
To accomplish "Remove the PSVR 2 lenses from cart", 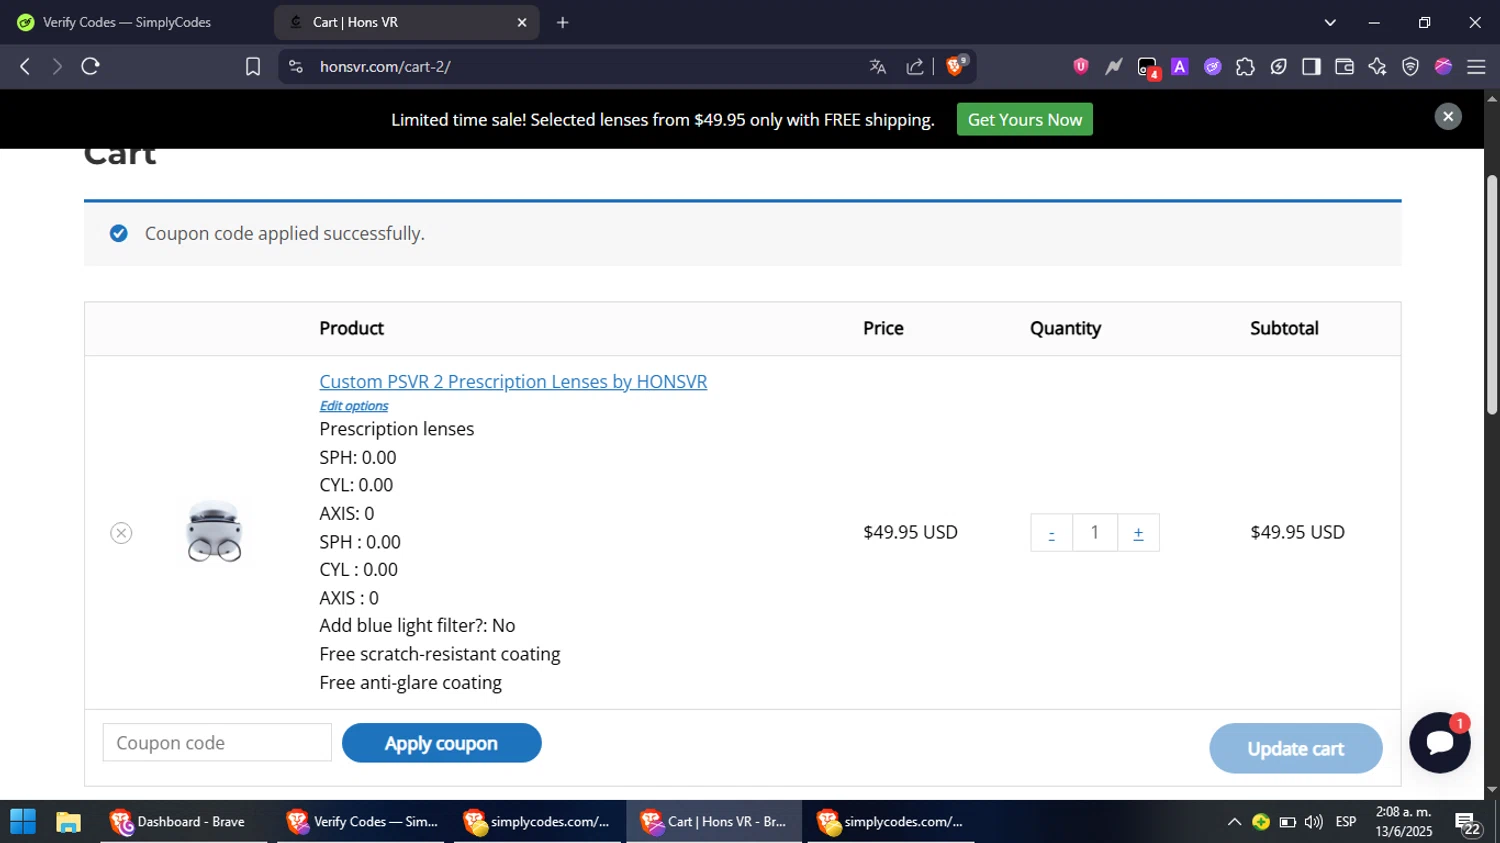I will (121, 533).
